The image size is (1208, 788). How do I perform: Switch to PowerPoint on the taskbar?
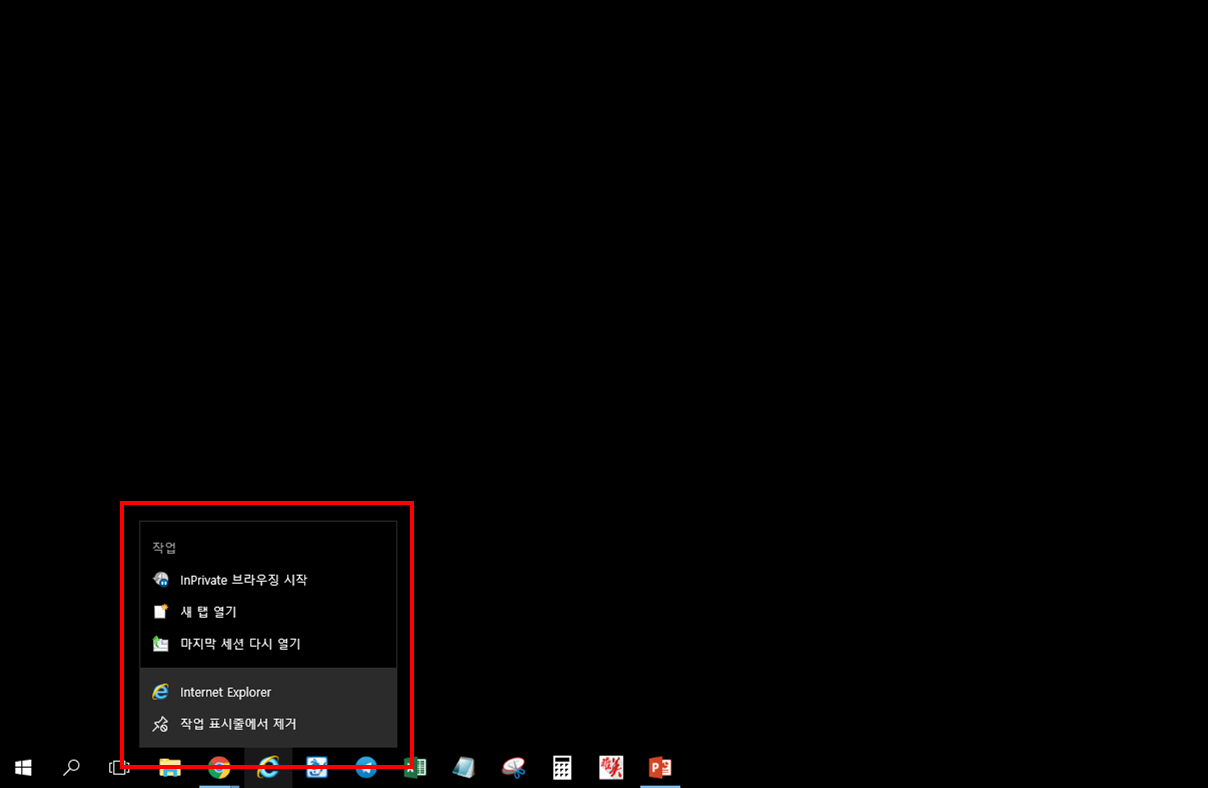coord(660,767)
